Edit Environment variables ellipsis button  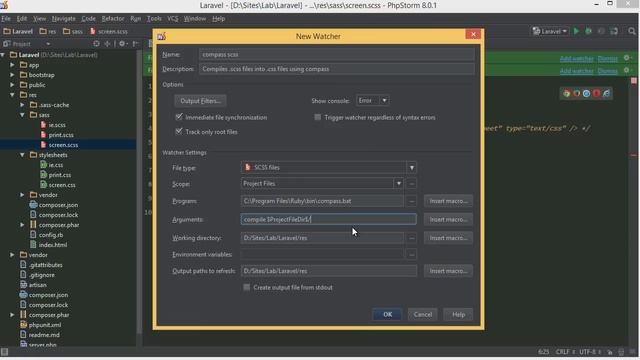click(x=411, y=255)
